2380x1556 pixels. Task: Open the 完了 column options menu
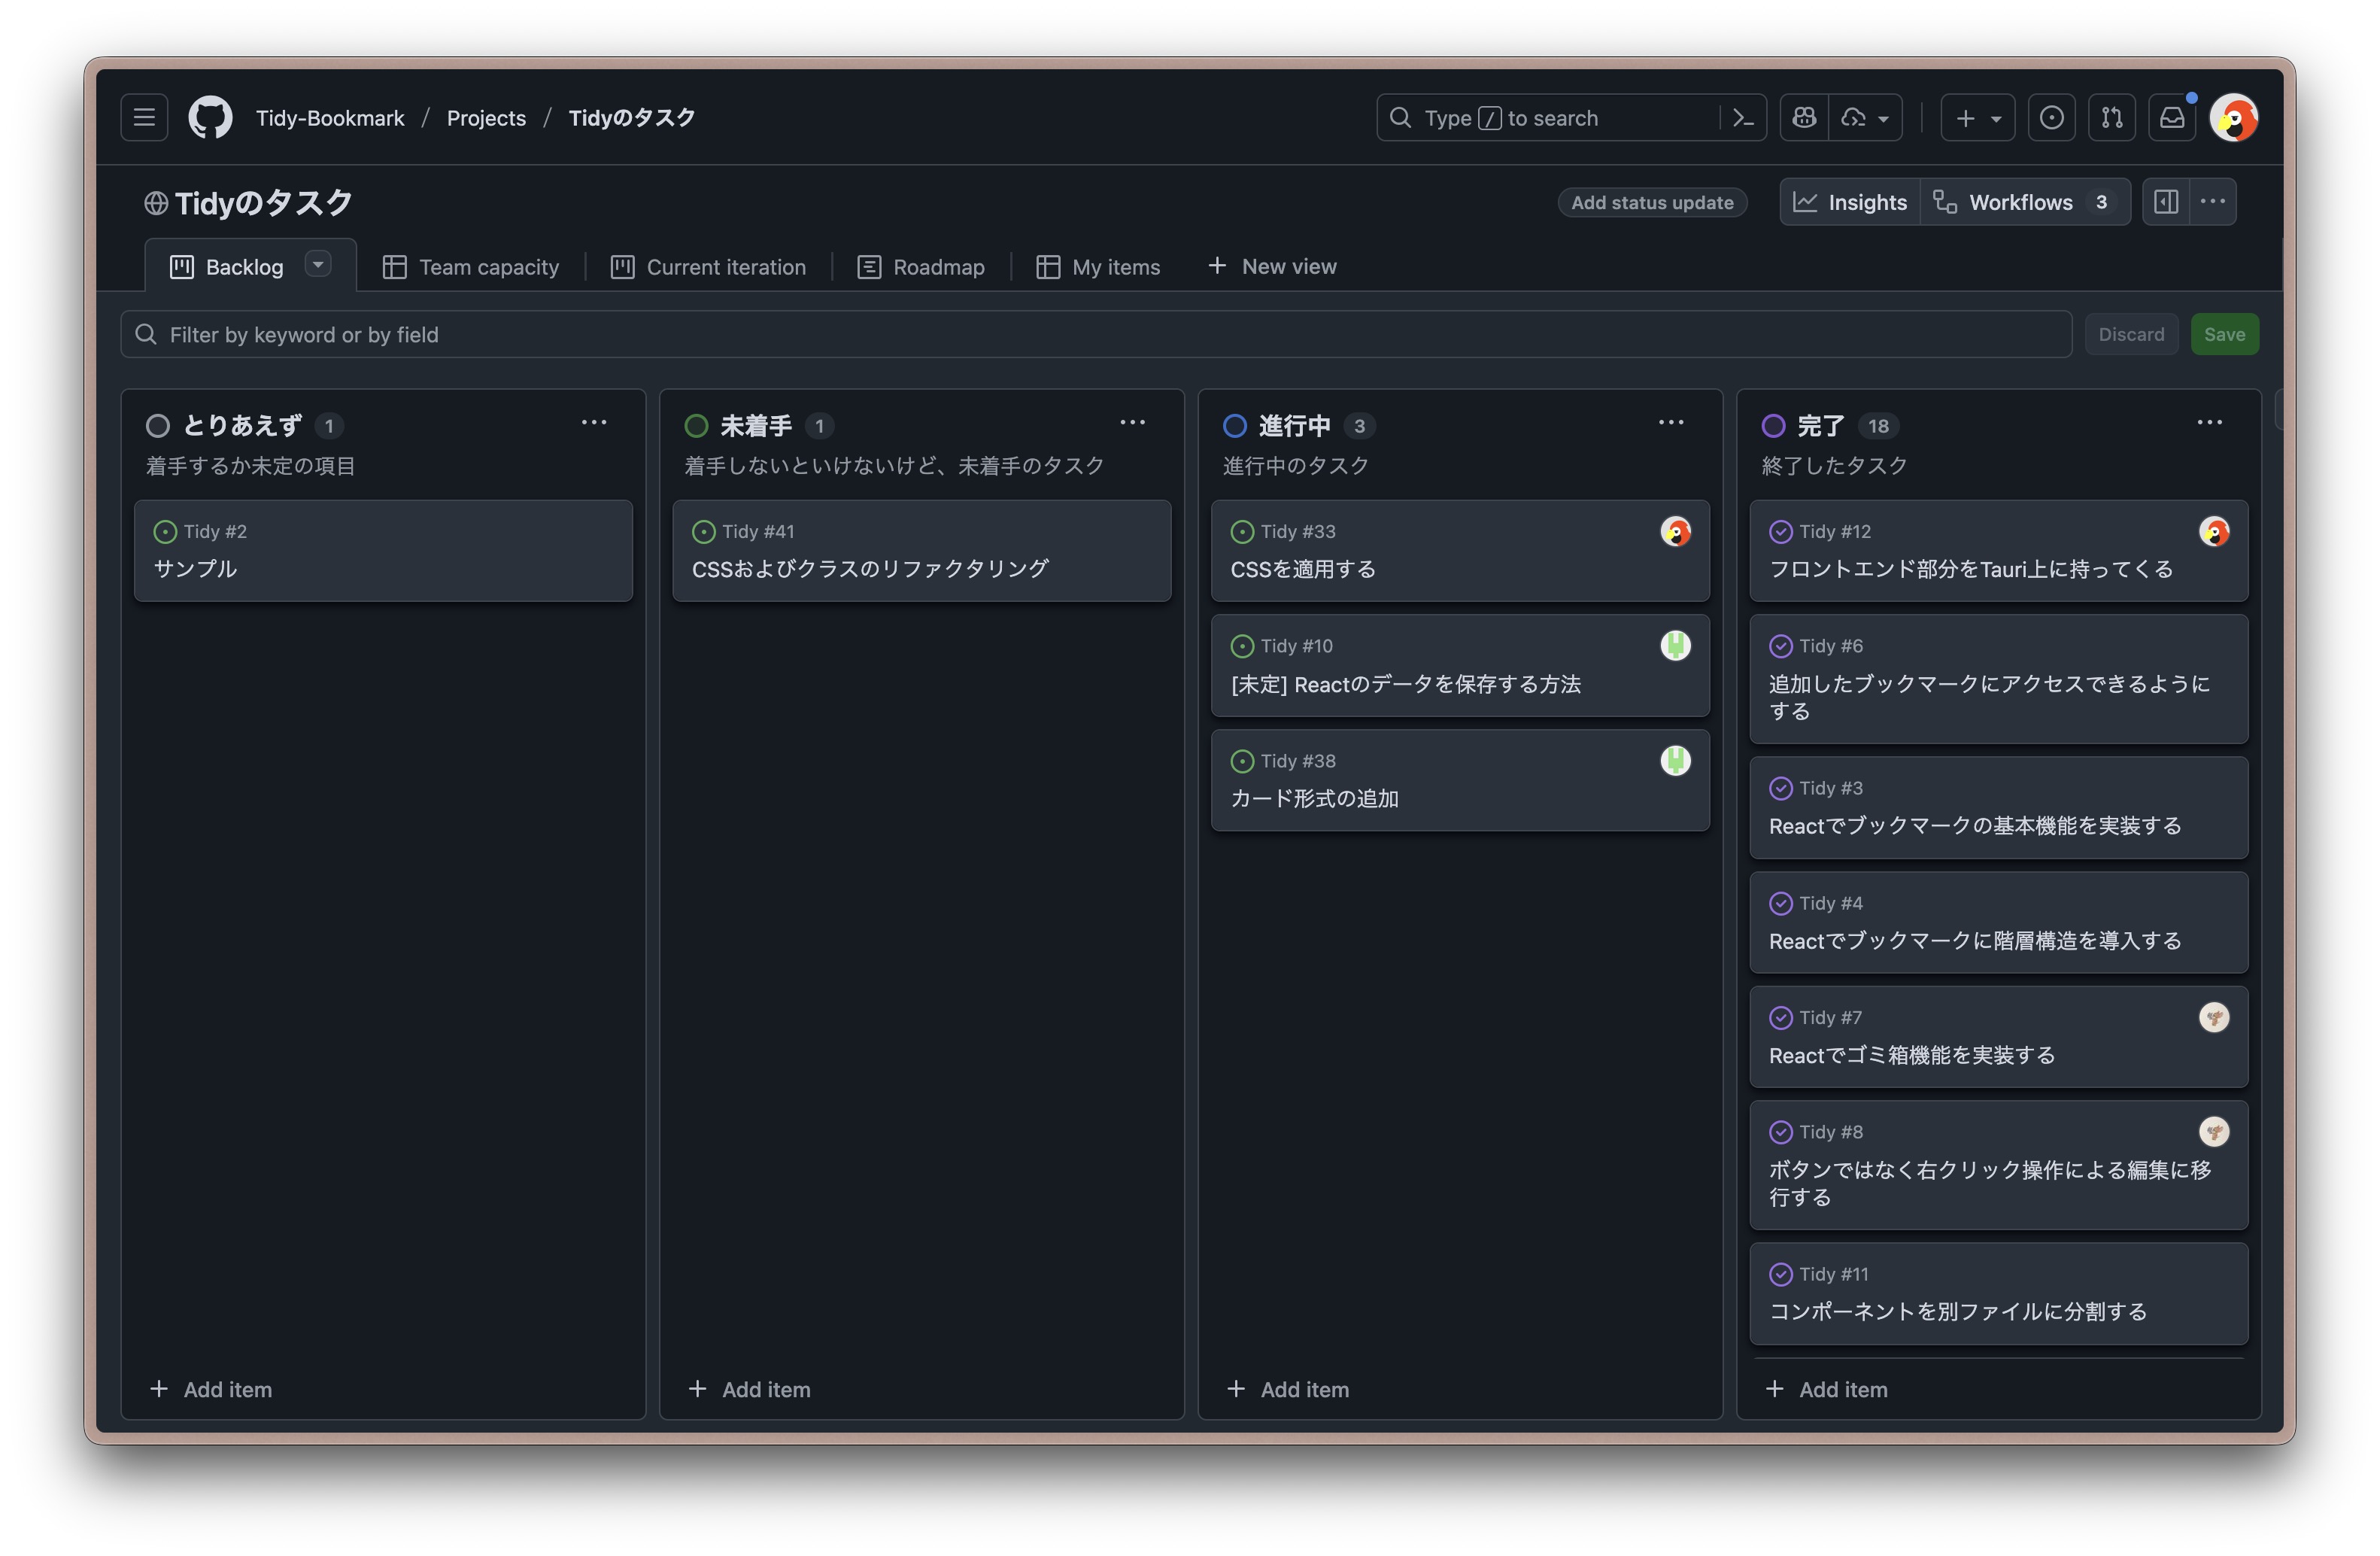(2209, 422)
